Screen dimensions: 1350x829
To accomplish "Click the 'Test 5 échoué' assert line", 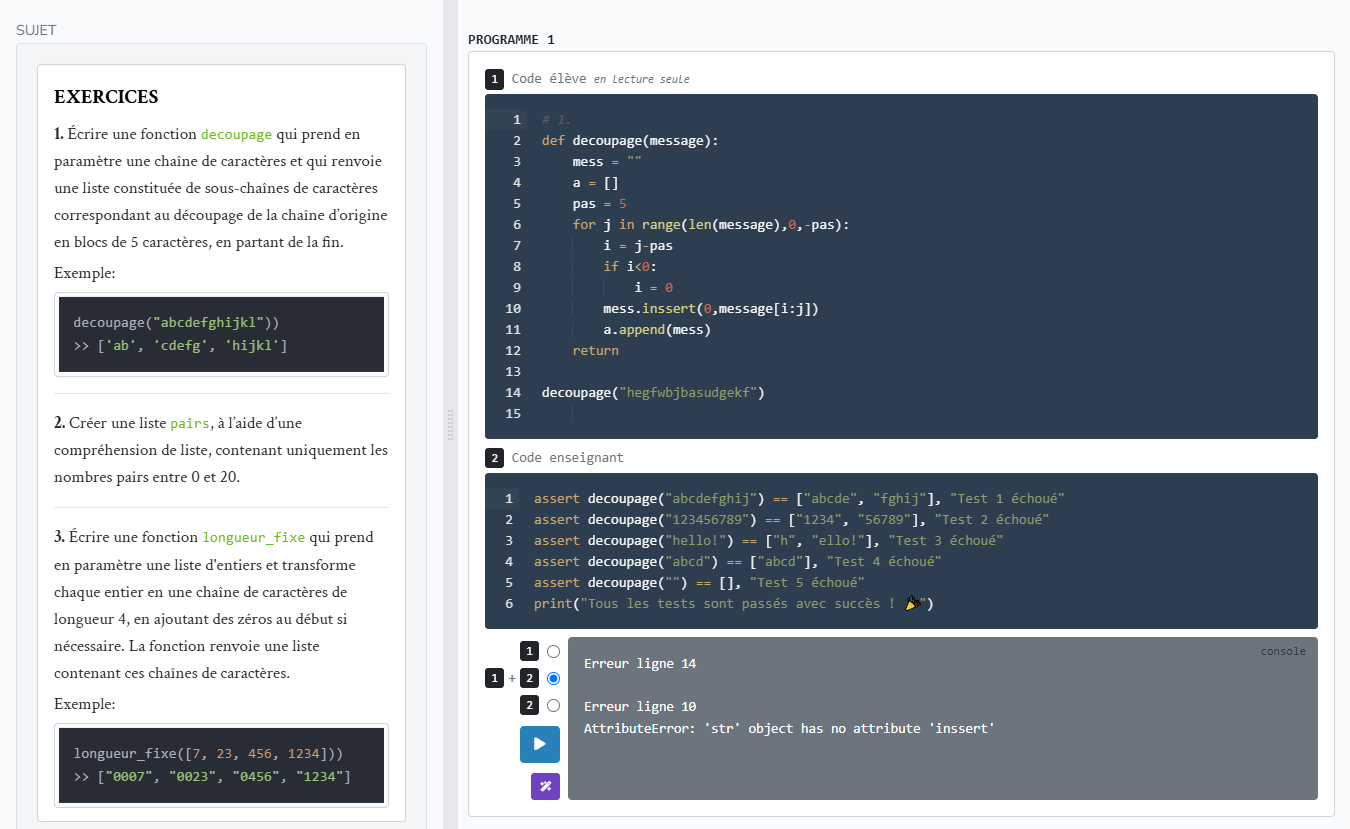I will click(699, 583).
